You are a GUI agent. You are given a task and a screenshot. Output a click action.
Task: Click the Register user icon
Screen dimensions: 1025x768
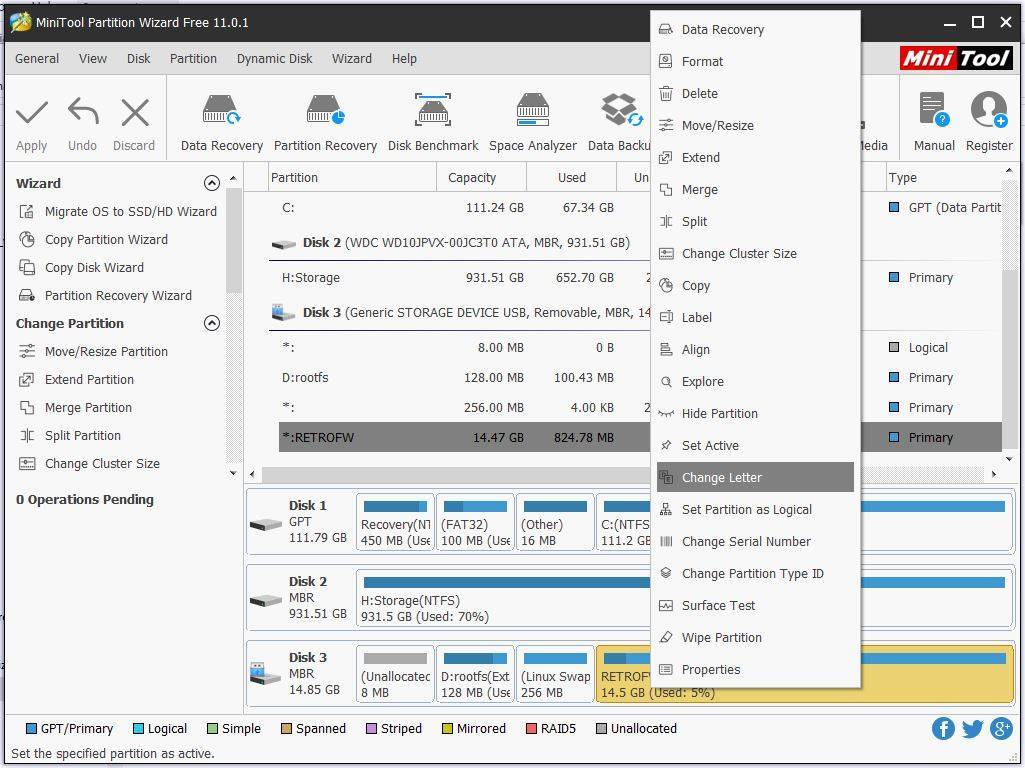click(x=989, y=109)
